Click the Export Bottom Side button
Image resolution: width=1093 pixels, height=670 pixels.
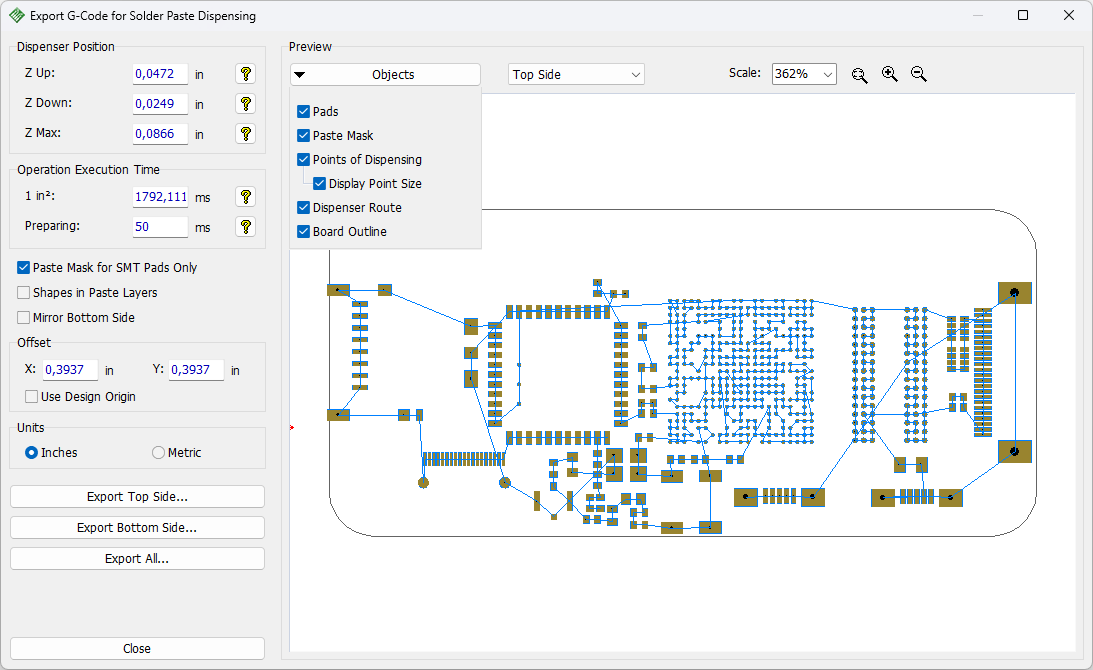pyautogui.click(x=137, y=528)
